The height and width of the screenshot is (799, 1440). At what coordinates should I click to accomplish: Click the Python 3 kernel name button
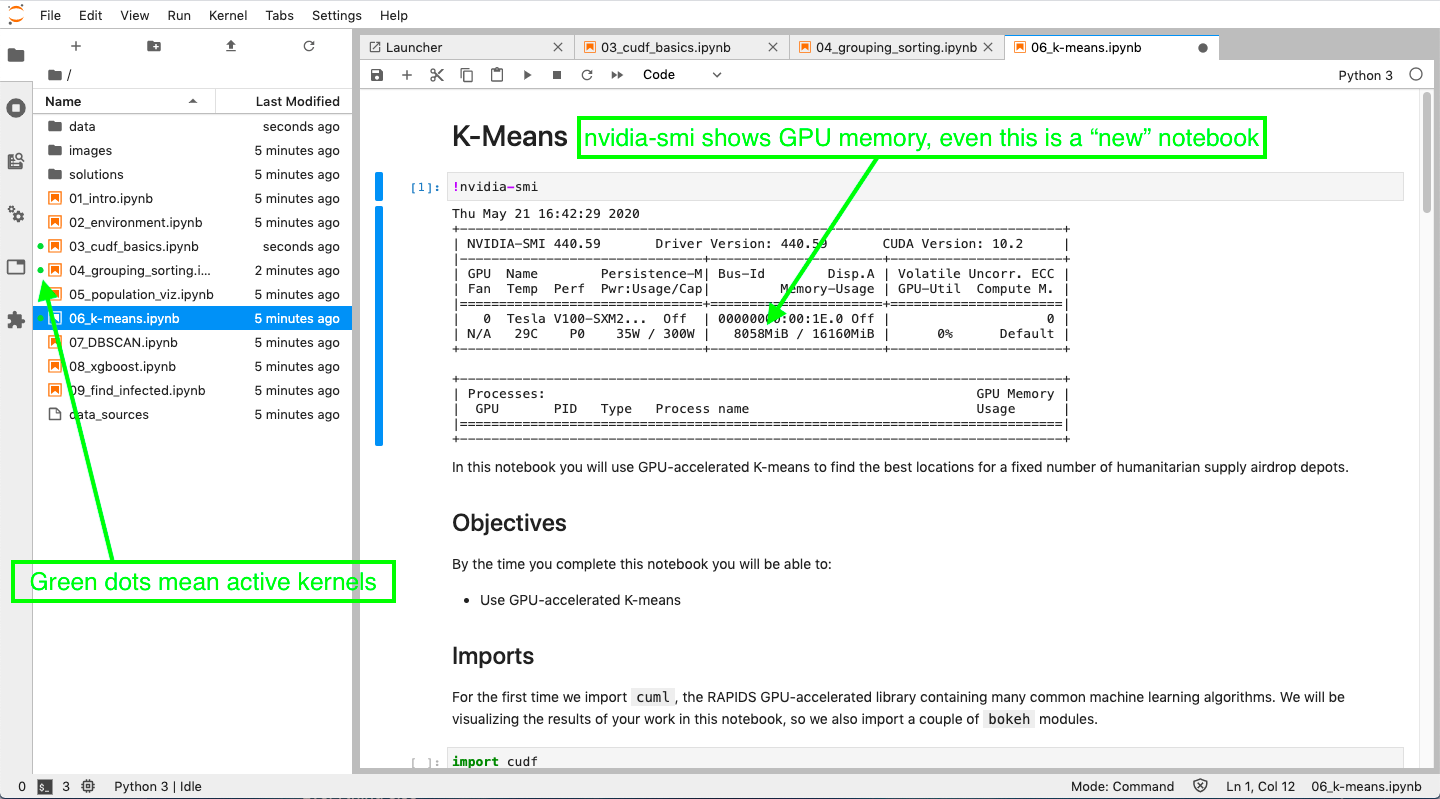tap(1364, 75)
